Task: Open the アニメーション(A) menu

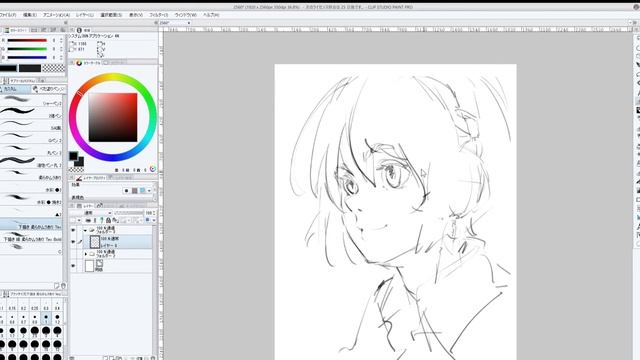Action: [56, 15]
